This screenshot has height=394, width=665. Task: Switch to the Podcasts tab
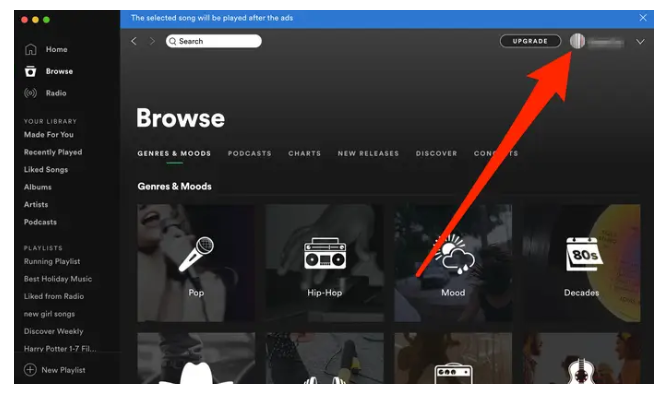tap(249, 154)
